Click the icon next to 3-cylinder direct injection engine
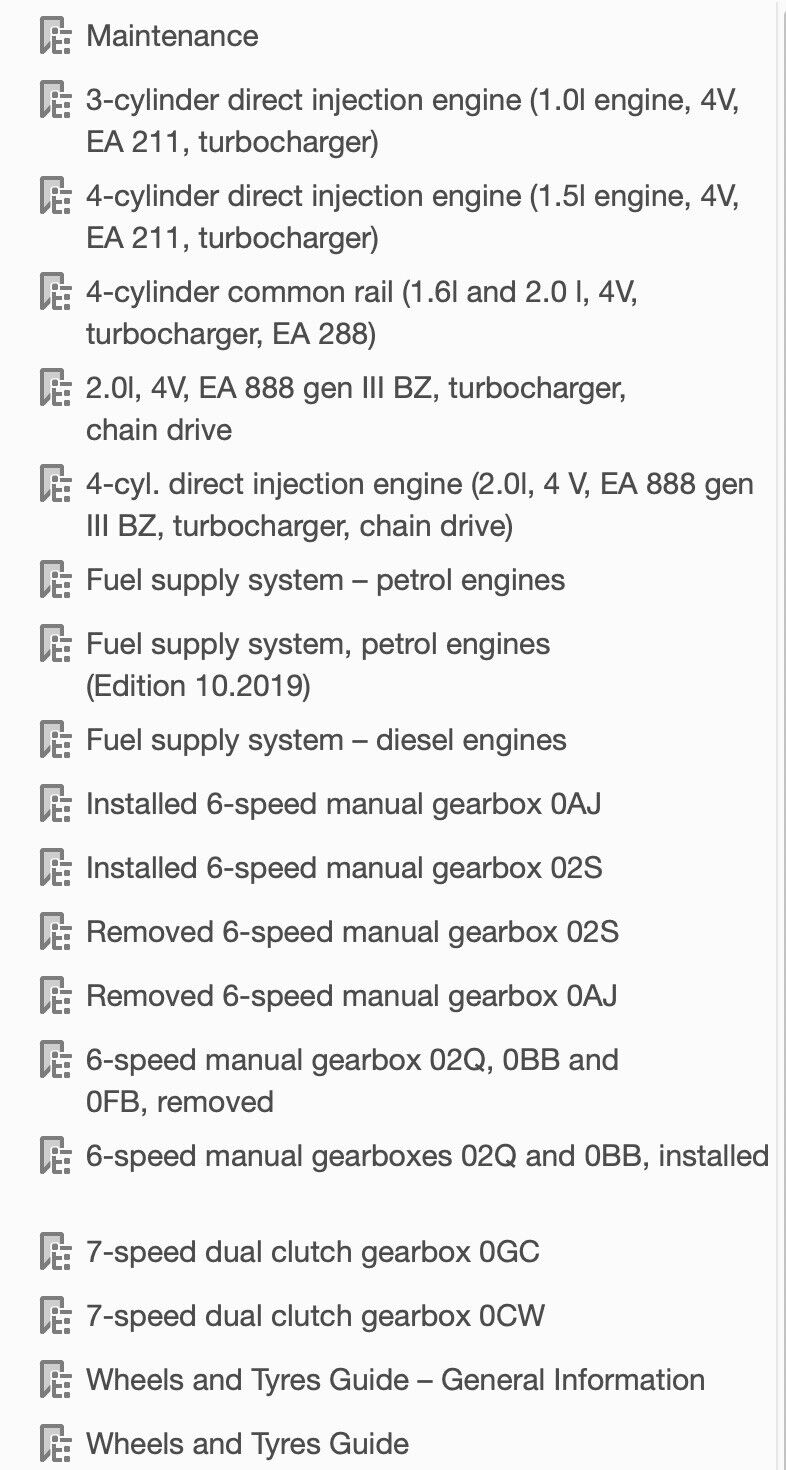 tap(55, 101)
